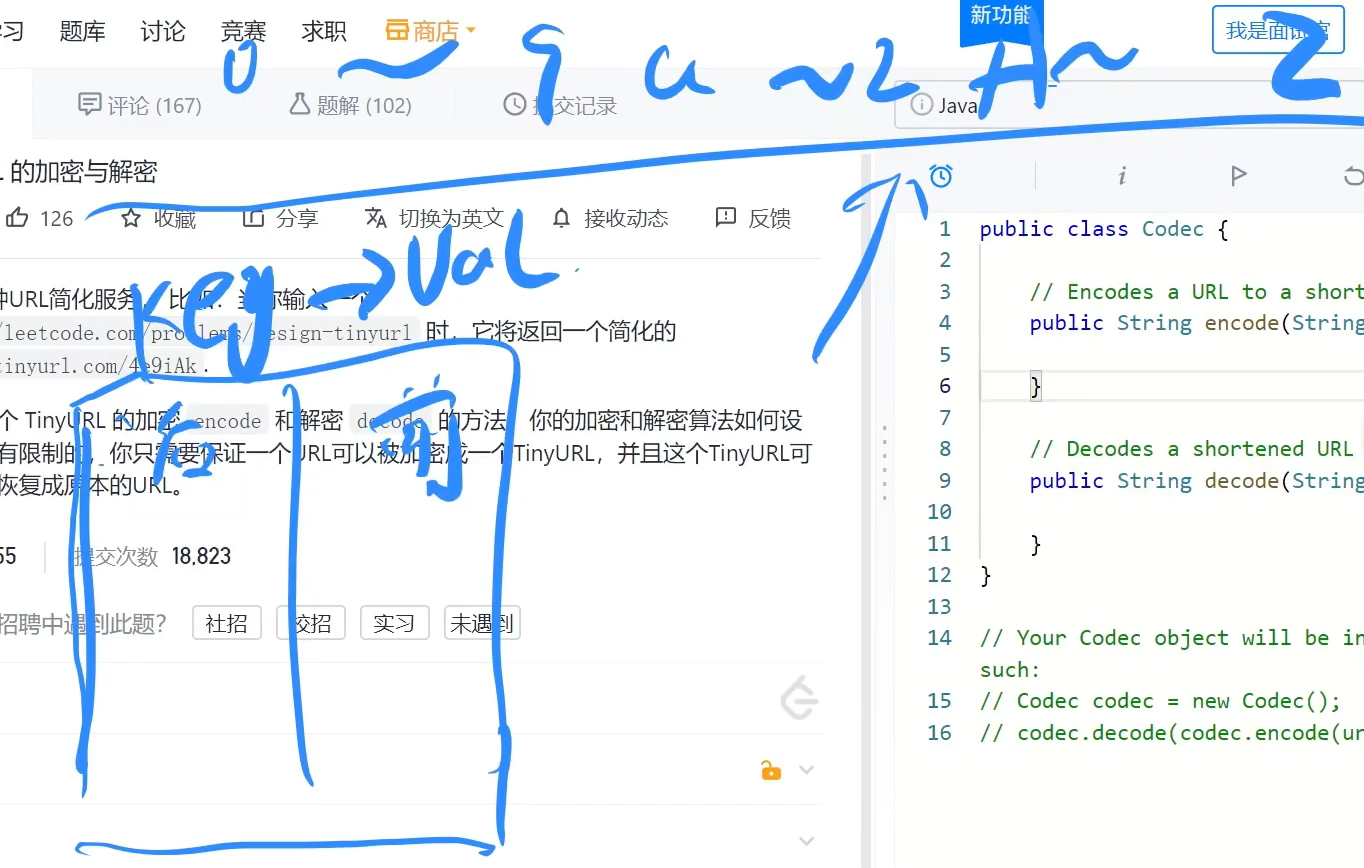Click line number 10 in the gutter
This screenshot has height=868, width=1364.
(939, 512)
